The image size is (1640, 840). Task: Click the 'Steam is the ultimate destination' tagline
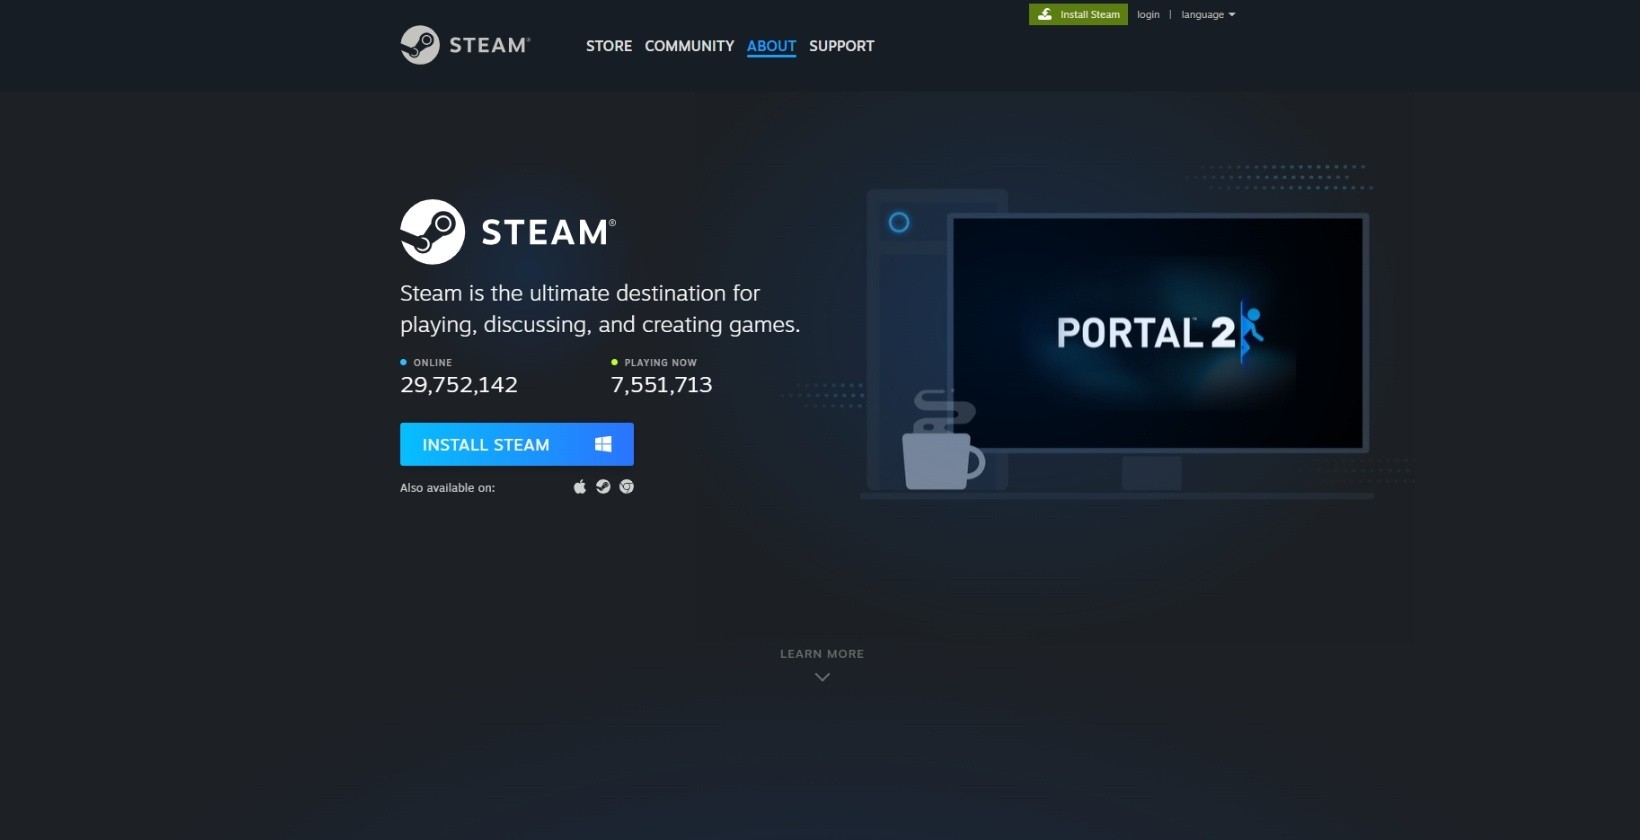[x=600, y=309]
